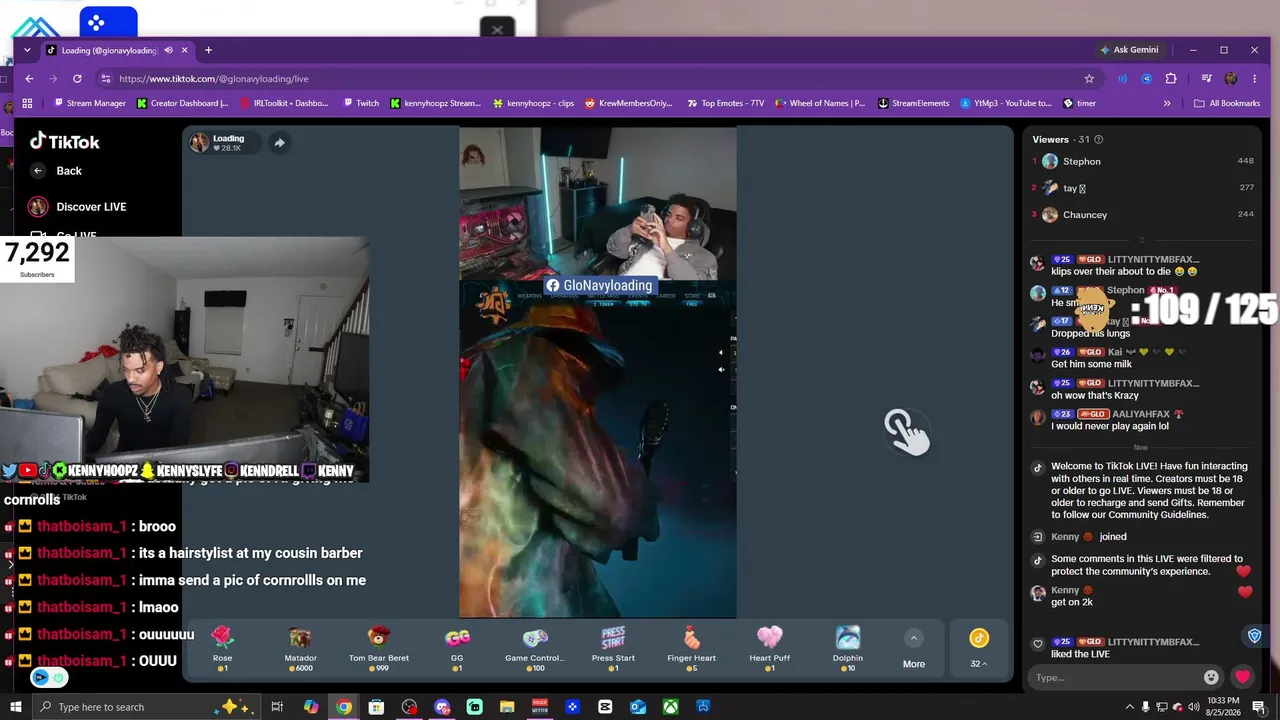Open the Loading streamer profile avatar
This screenshot has height=720, width=1280.
tap(200, 143)
